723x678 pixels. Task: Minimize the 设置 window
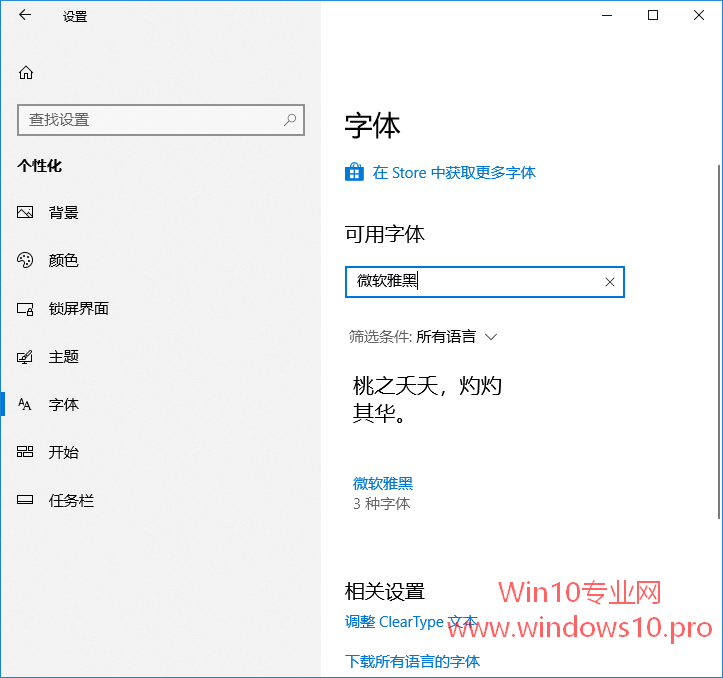[x=607, y=15]
